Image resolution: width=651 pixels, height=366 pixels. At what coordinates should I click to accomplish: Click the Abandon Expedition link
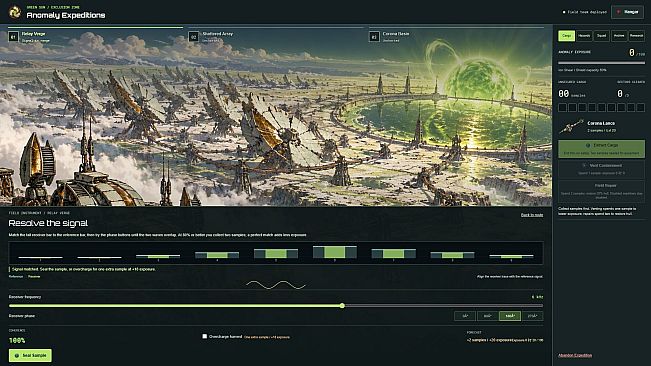pyautogui.click(x=575, y=355)
